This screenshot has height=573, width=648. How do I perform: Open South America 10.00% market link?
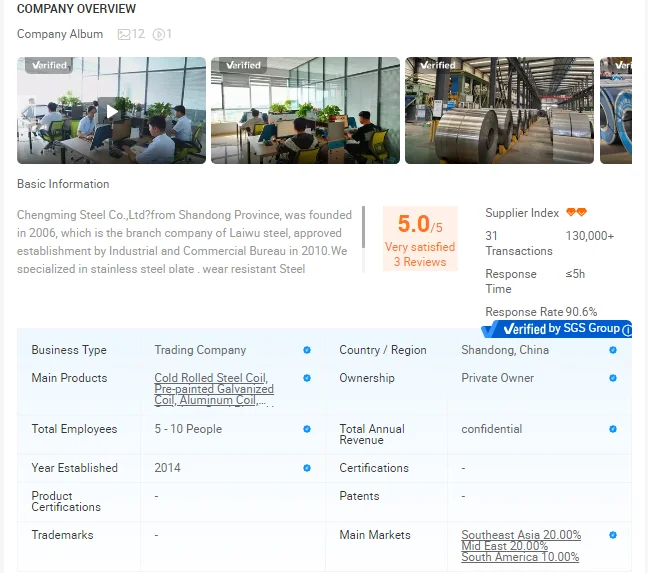click(520, 557)
